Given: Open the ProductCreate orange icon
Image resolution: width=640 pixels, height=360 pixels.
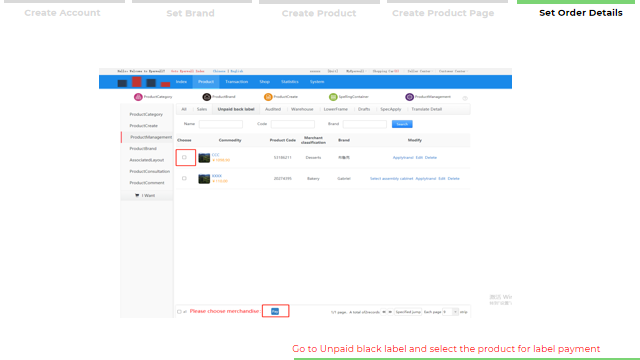Looking at the screenshot, I should click(268, 97).
